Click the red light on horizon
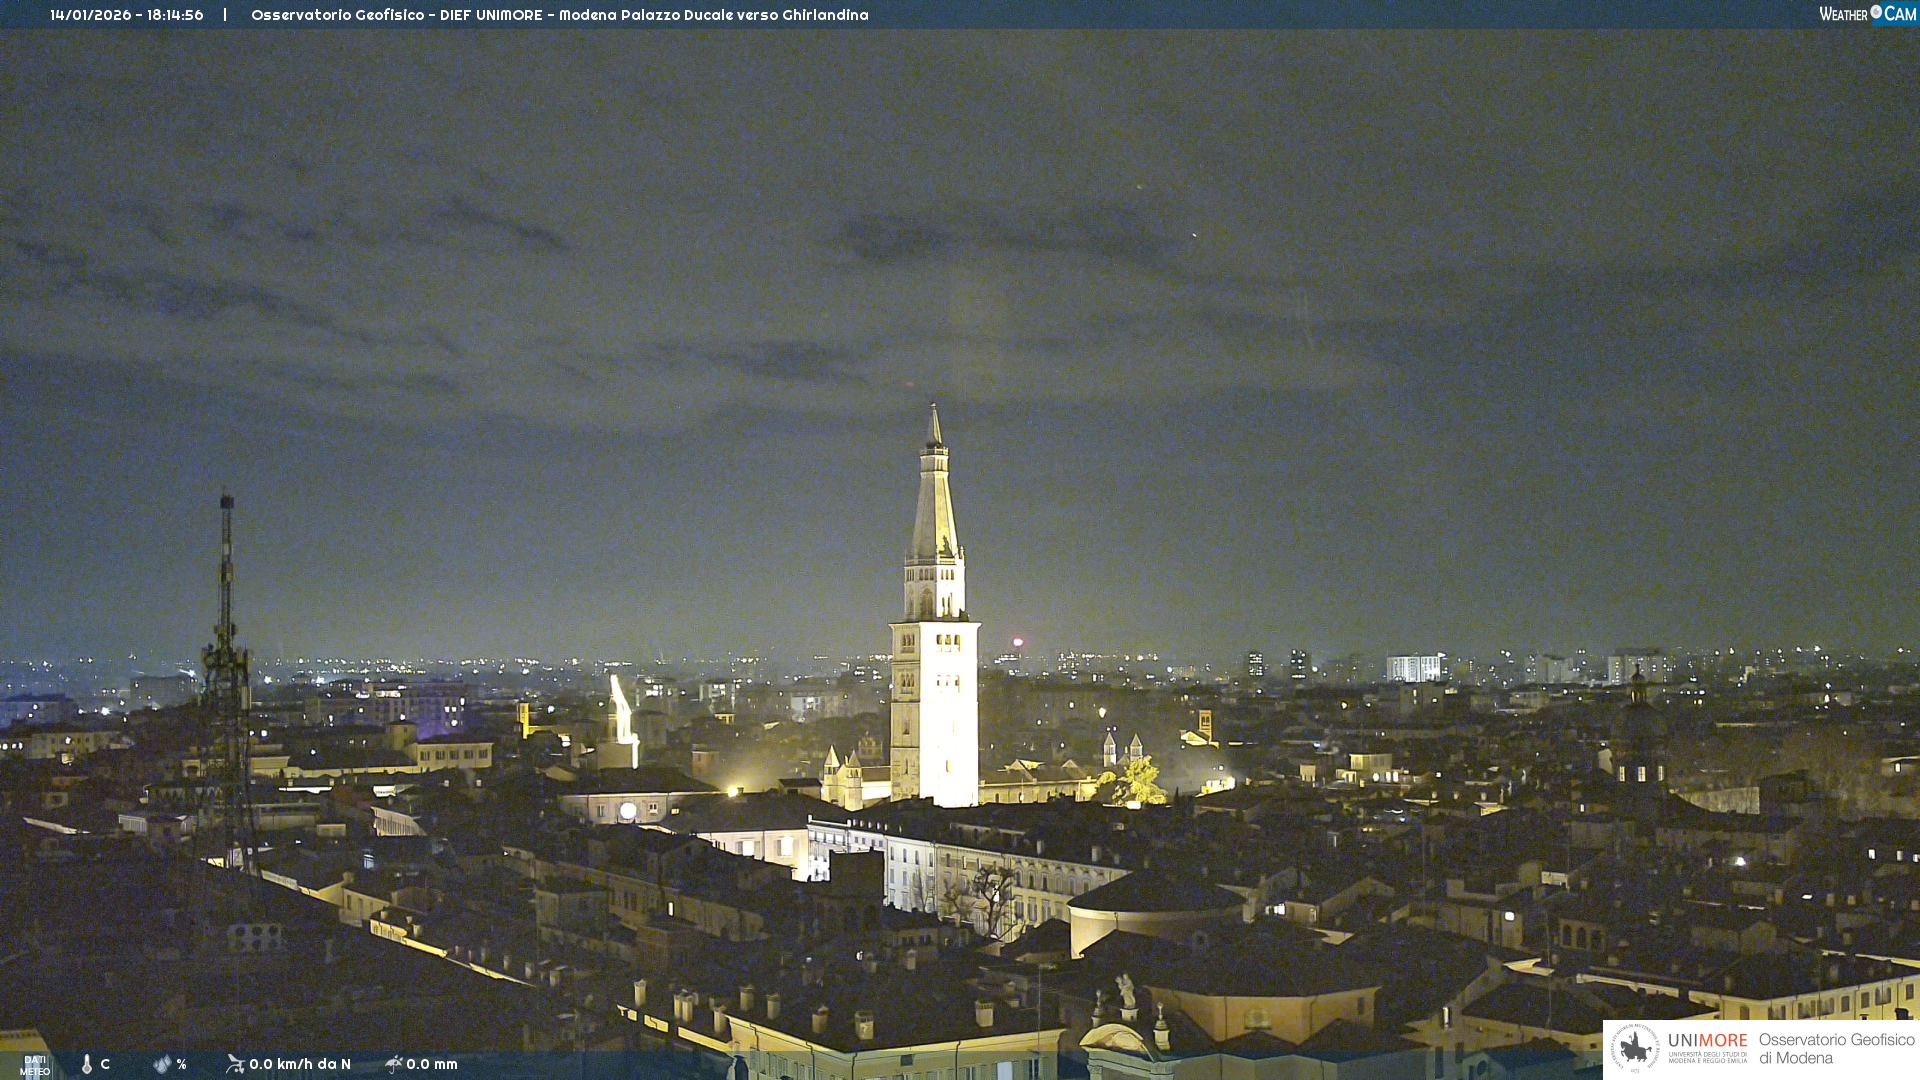 pyautogui.click(x=1018, y=642)
